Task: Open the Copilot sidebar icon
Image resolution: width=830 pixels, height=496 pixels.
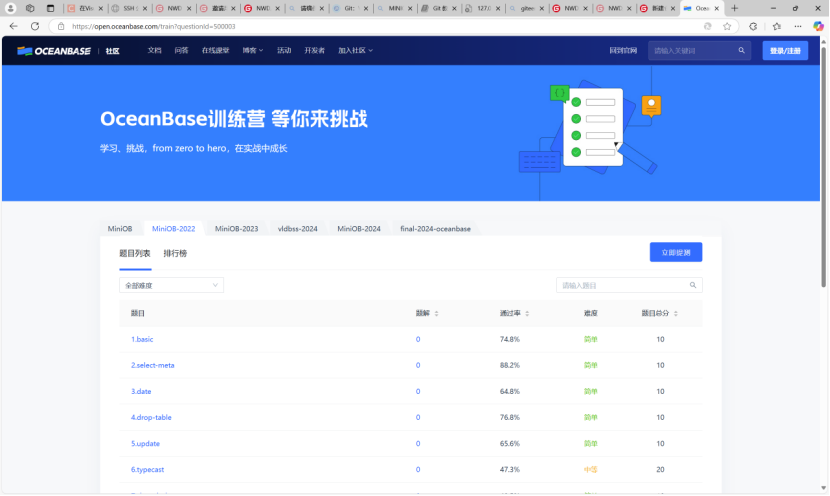Action: 818,26
